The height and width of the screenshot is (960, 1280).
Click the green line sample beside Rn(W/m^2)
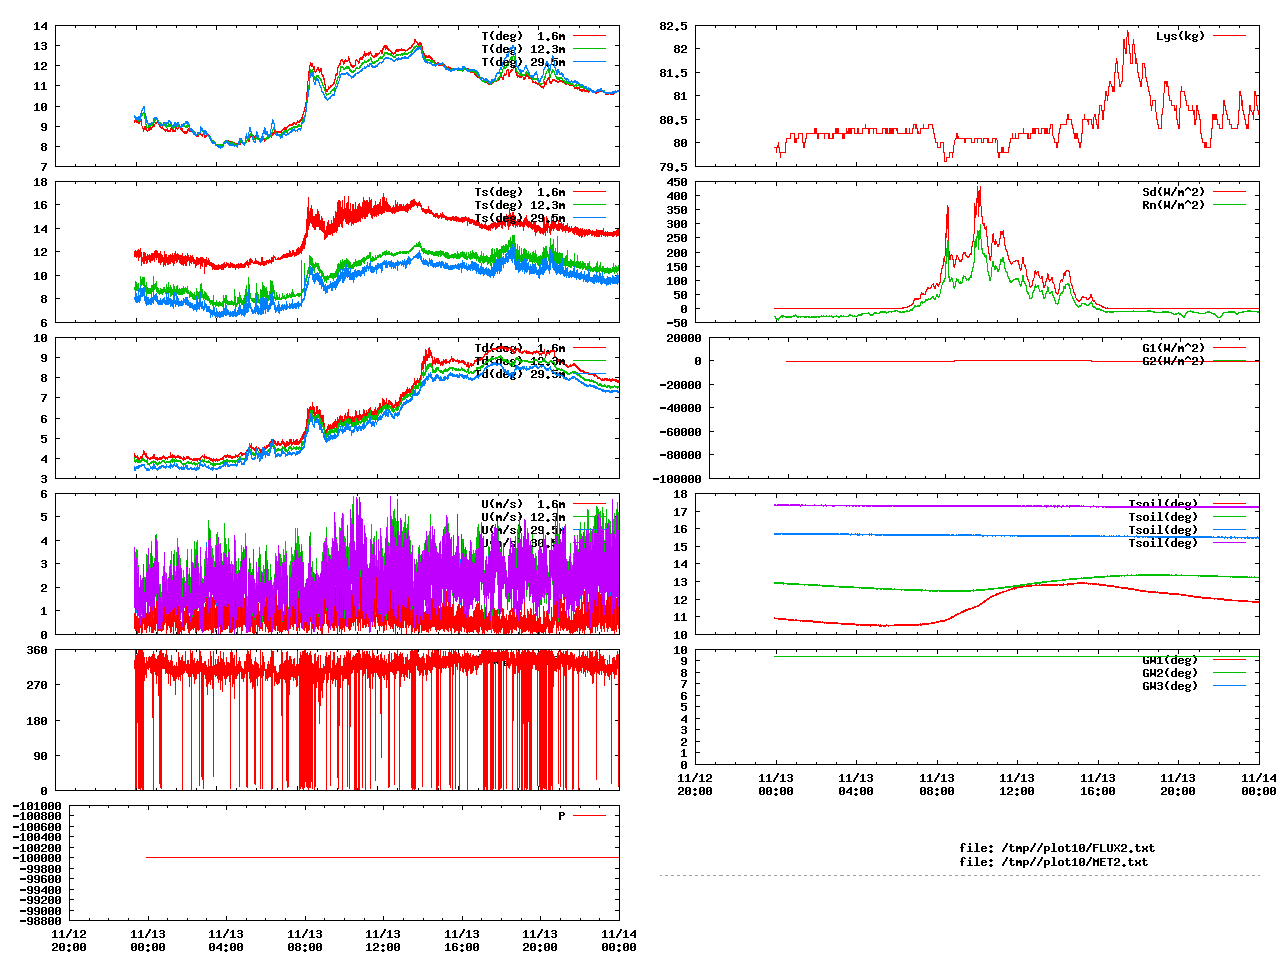pyautogui.click(x=1229, y=205)
